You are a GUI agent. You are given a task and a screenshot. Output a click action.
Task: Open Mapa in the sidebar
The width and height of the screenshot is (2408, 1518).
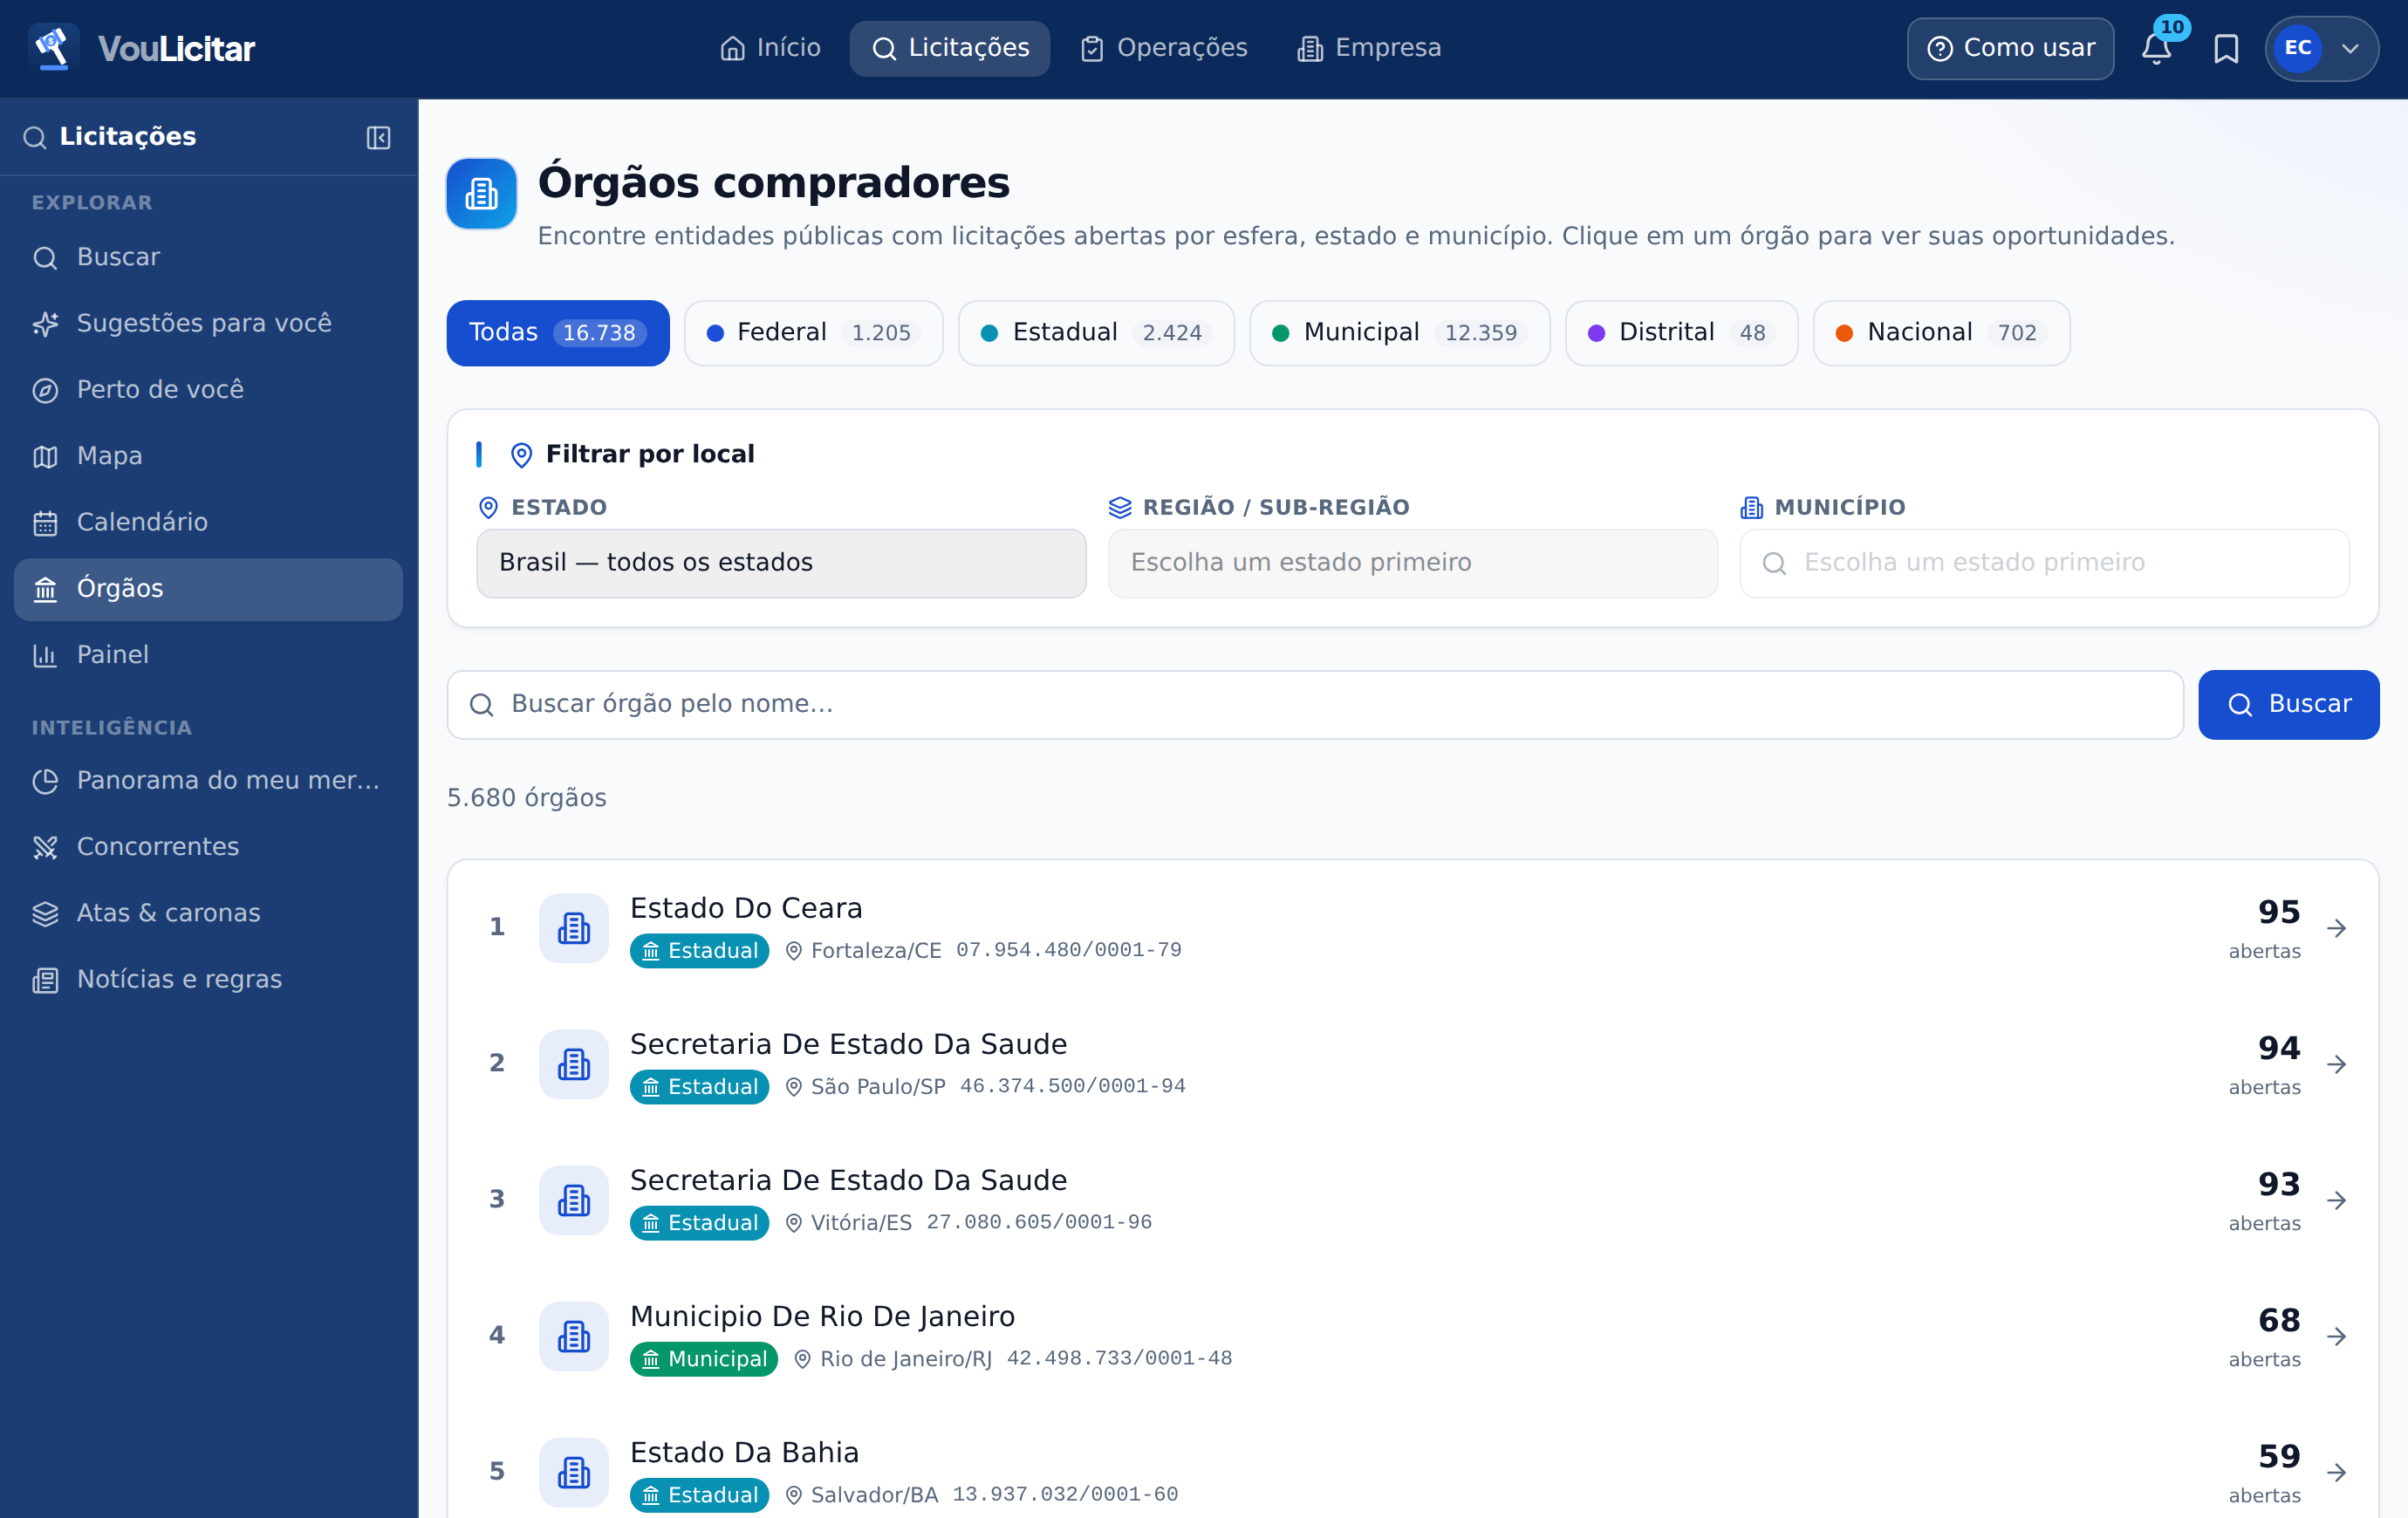(x=208, y=456)
